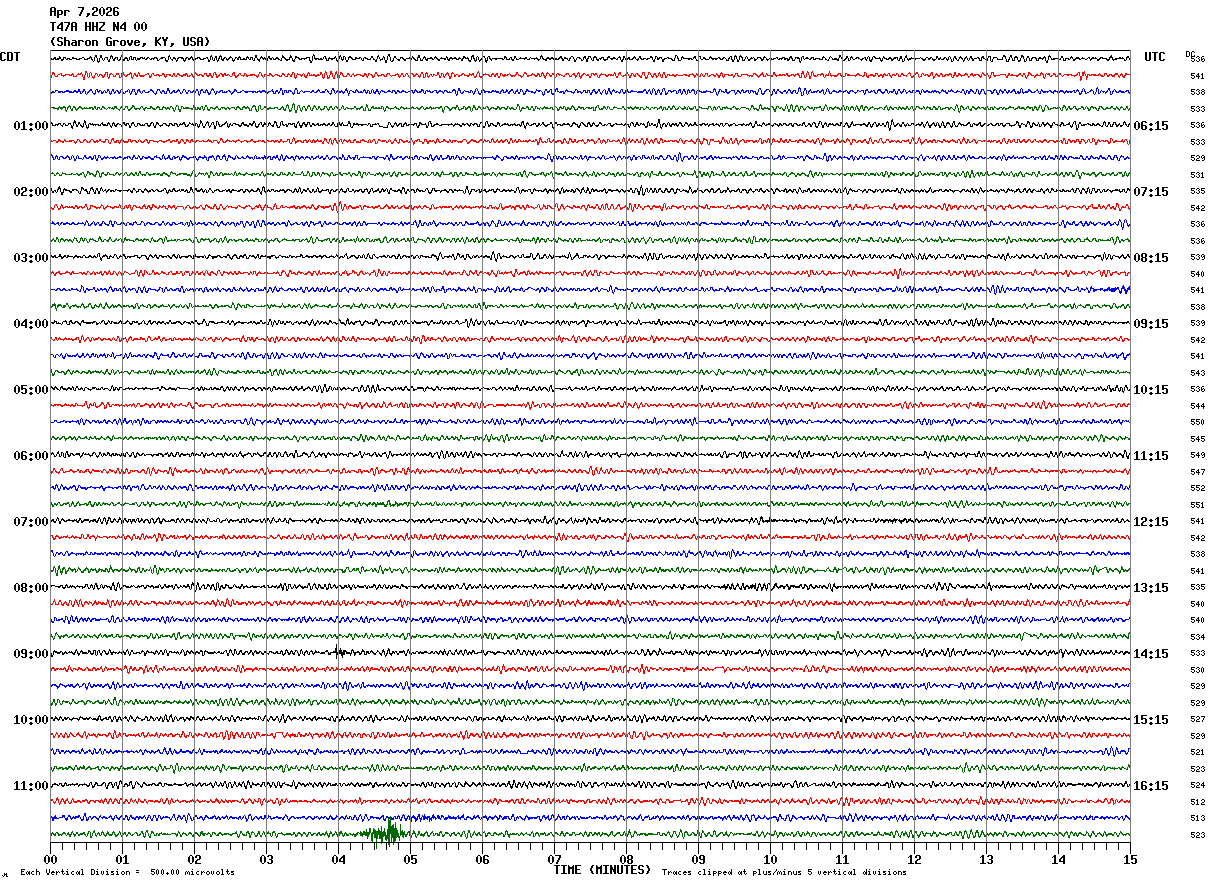This screenshot has height=886, width=1210.
Task: Click minute tick '10' on the time axis
Action: tap(770, 859)
